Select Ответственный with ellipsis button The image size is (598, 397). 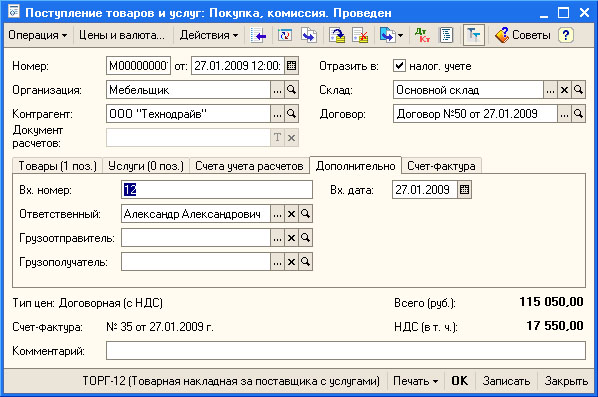click(277, 214)
